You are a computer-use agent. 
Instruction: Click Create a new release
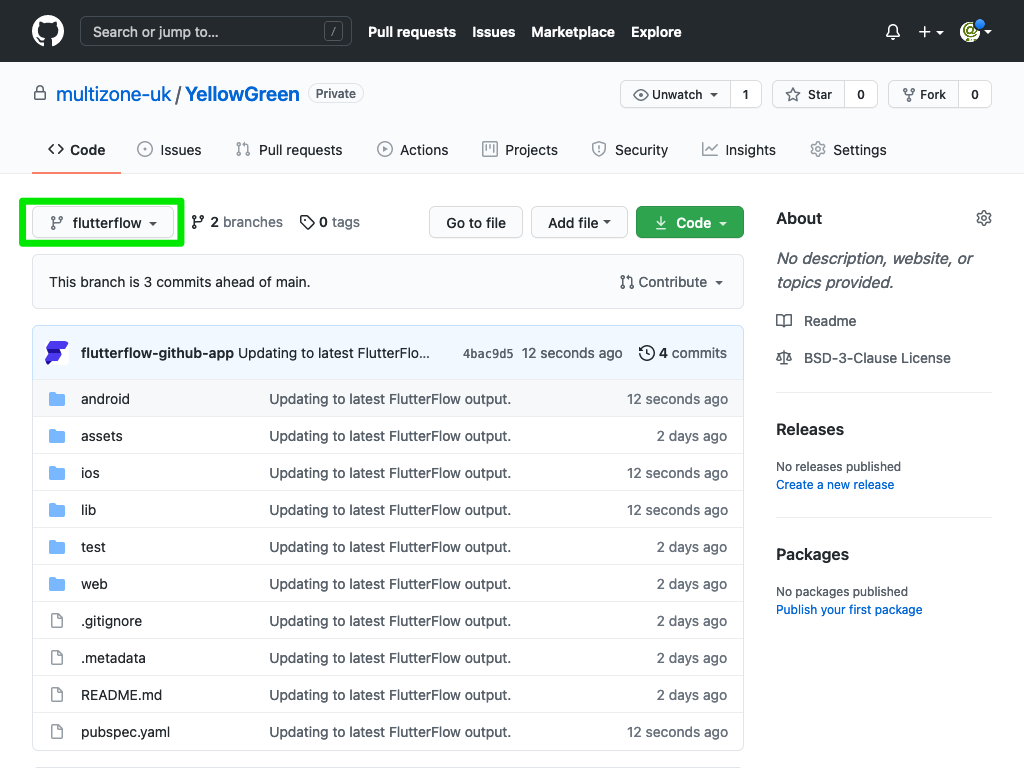835,485
